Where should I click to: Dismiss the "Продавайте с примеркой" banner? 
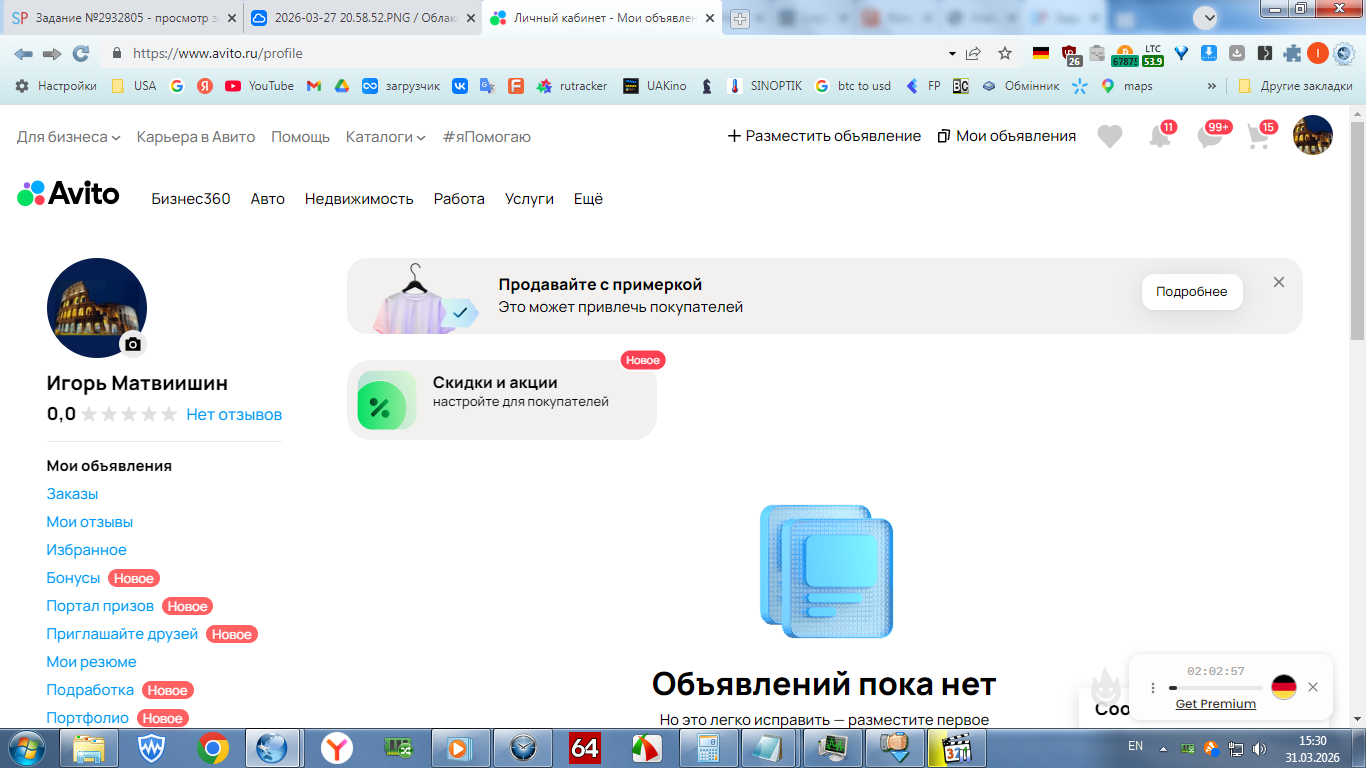(1279, 282)
